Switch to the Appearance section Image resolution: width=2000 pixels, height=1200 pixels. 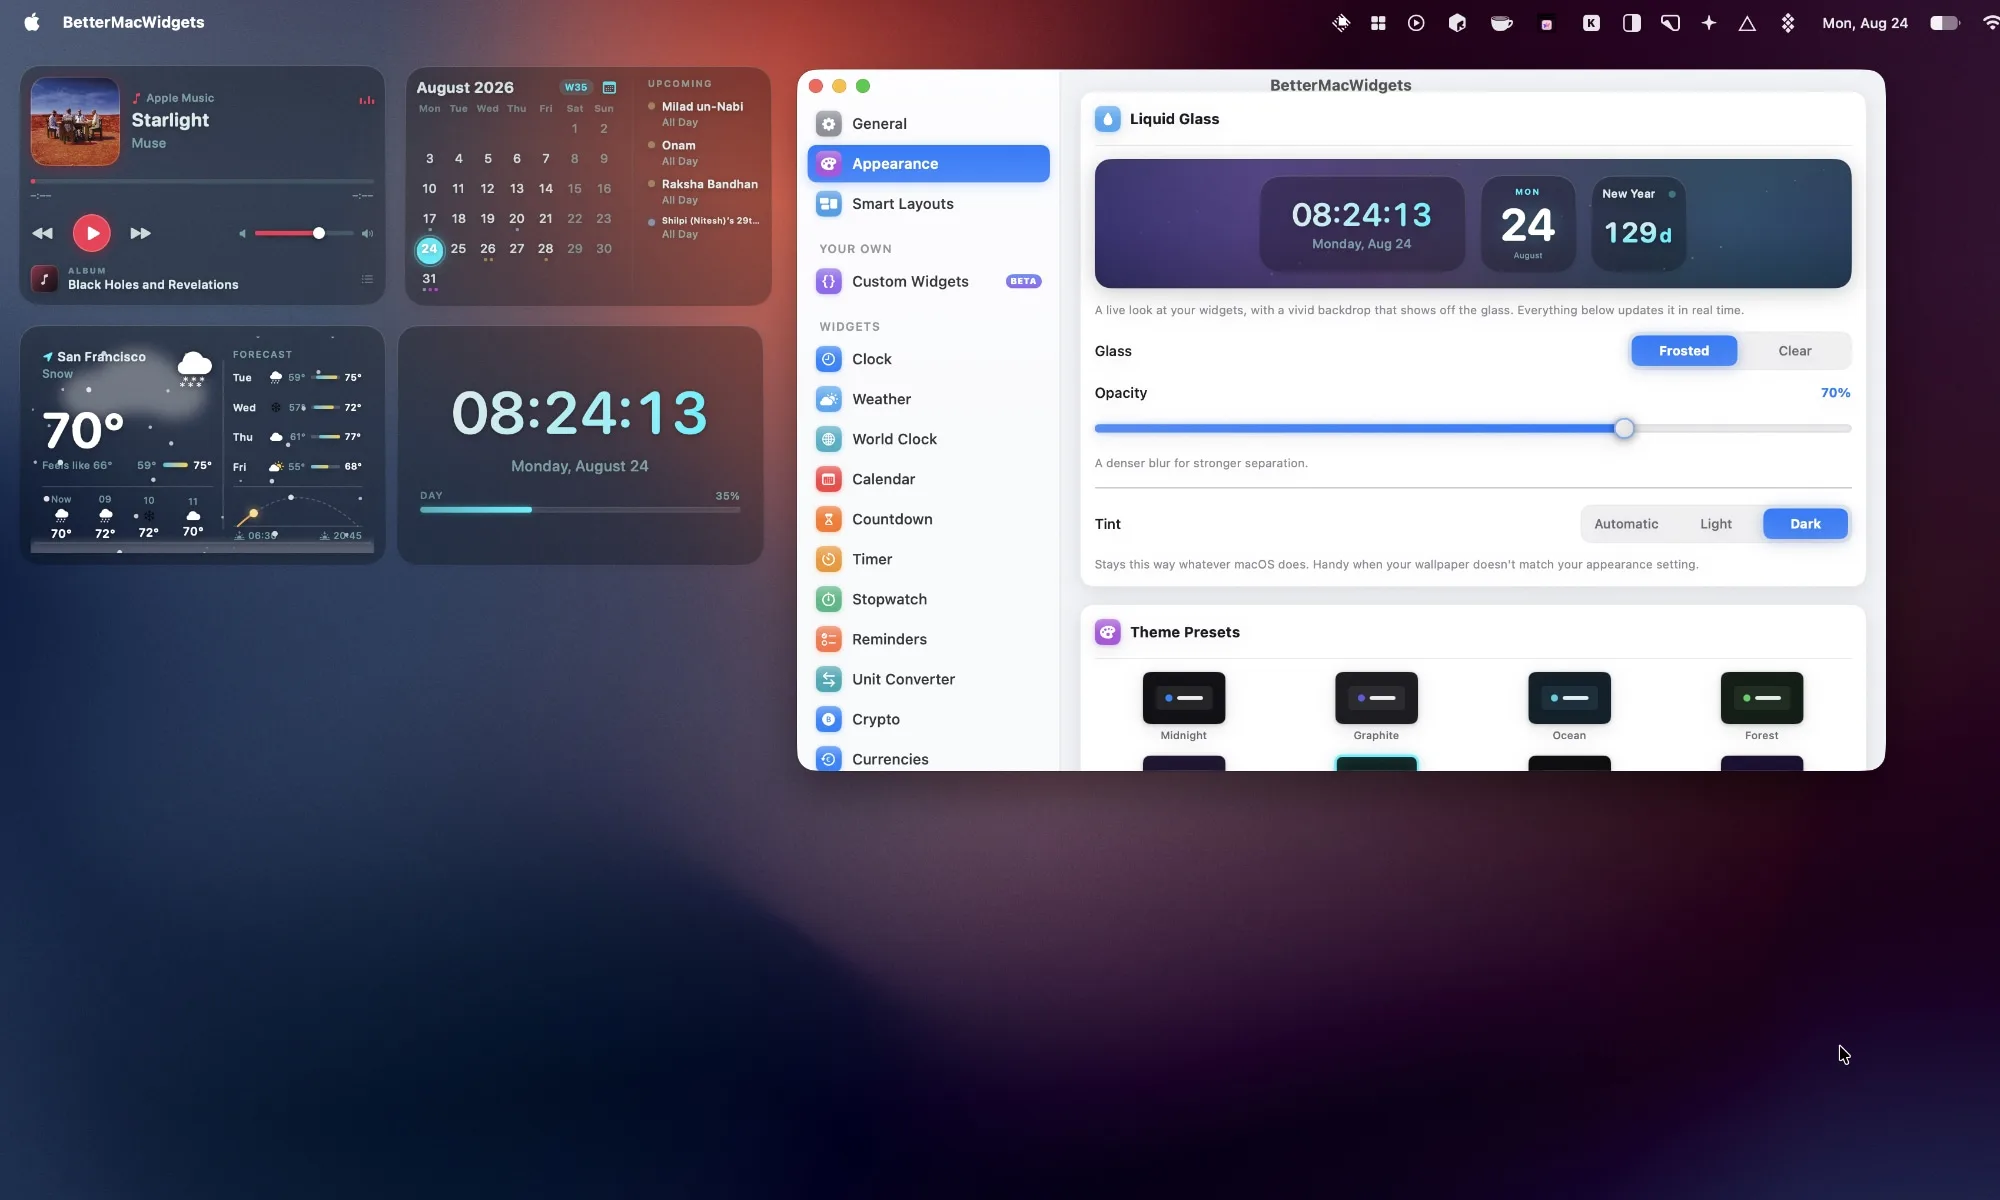tap(928, 164)
